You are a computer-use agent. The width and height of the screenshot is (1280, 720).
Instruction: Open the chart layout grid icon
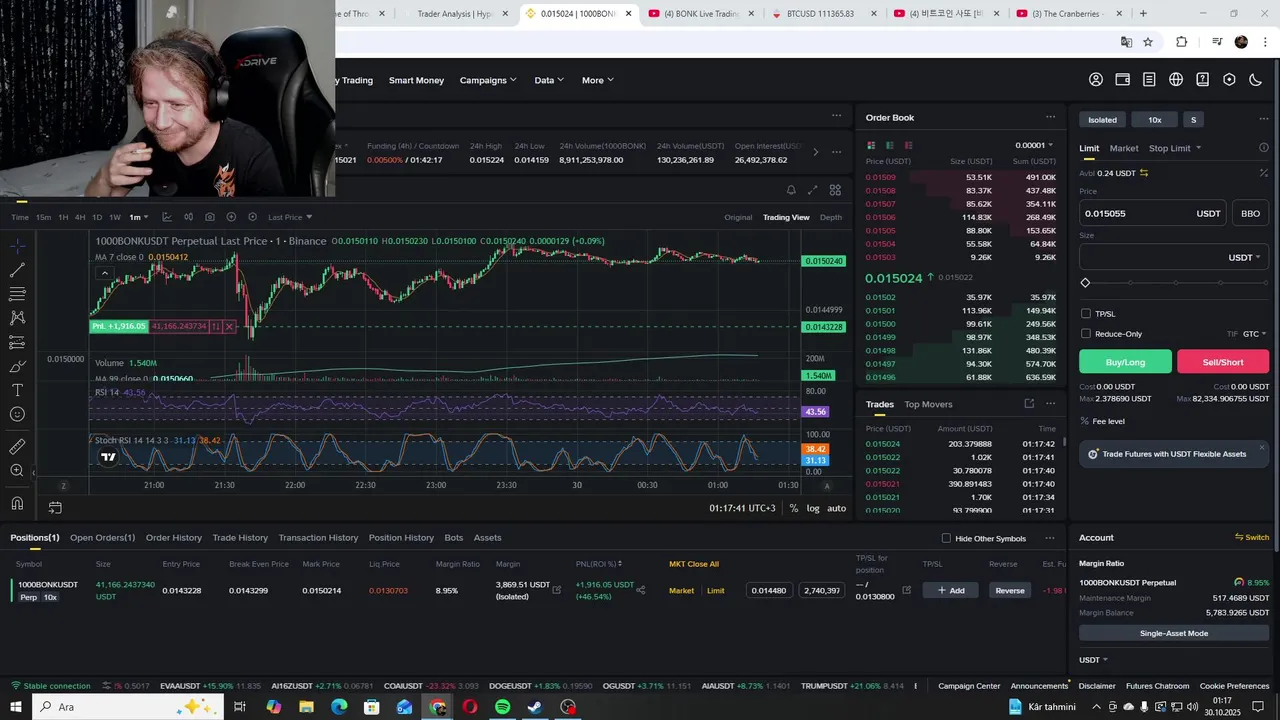click(x=835, y=190)
